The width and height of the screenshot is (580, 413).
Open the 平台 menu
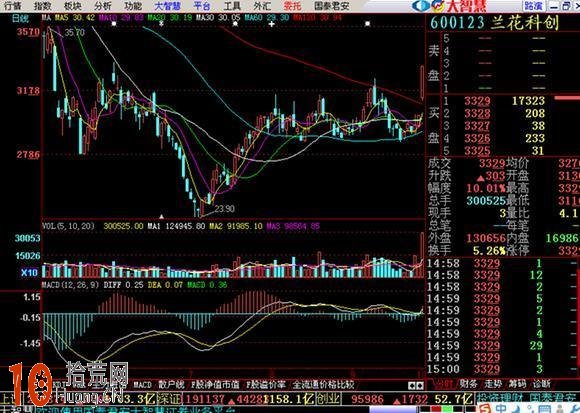[202, 6]
